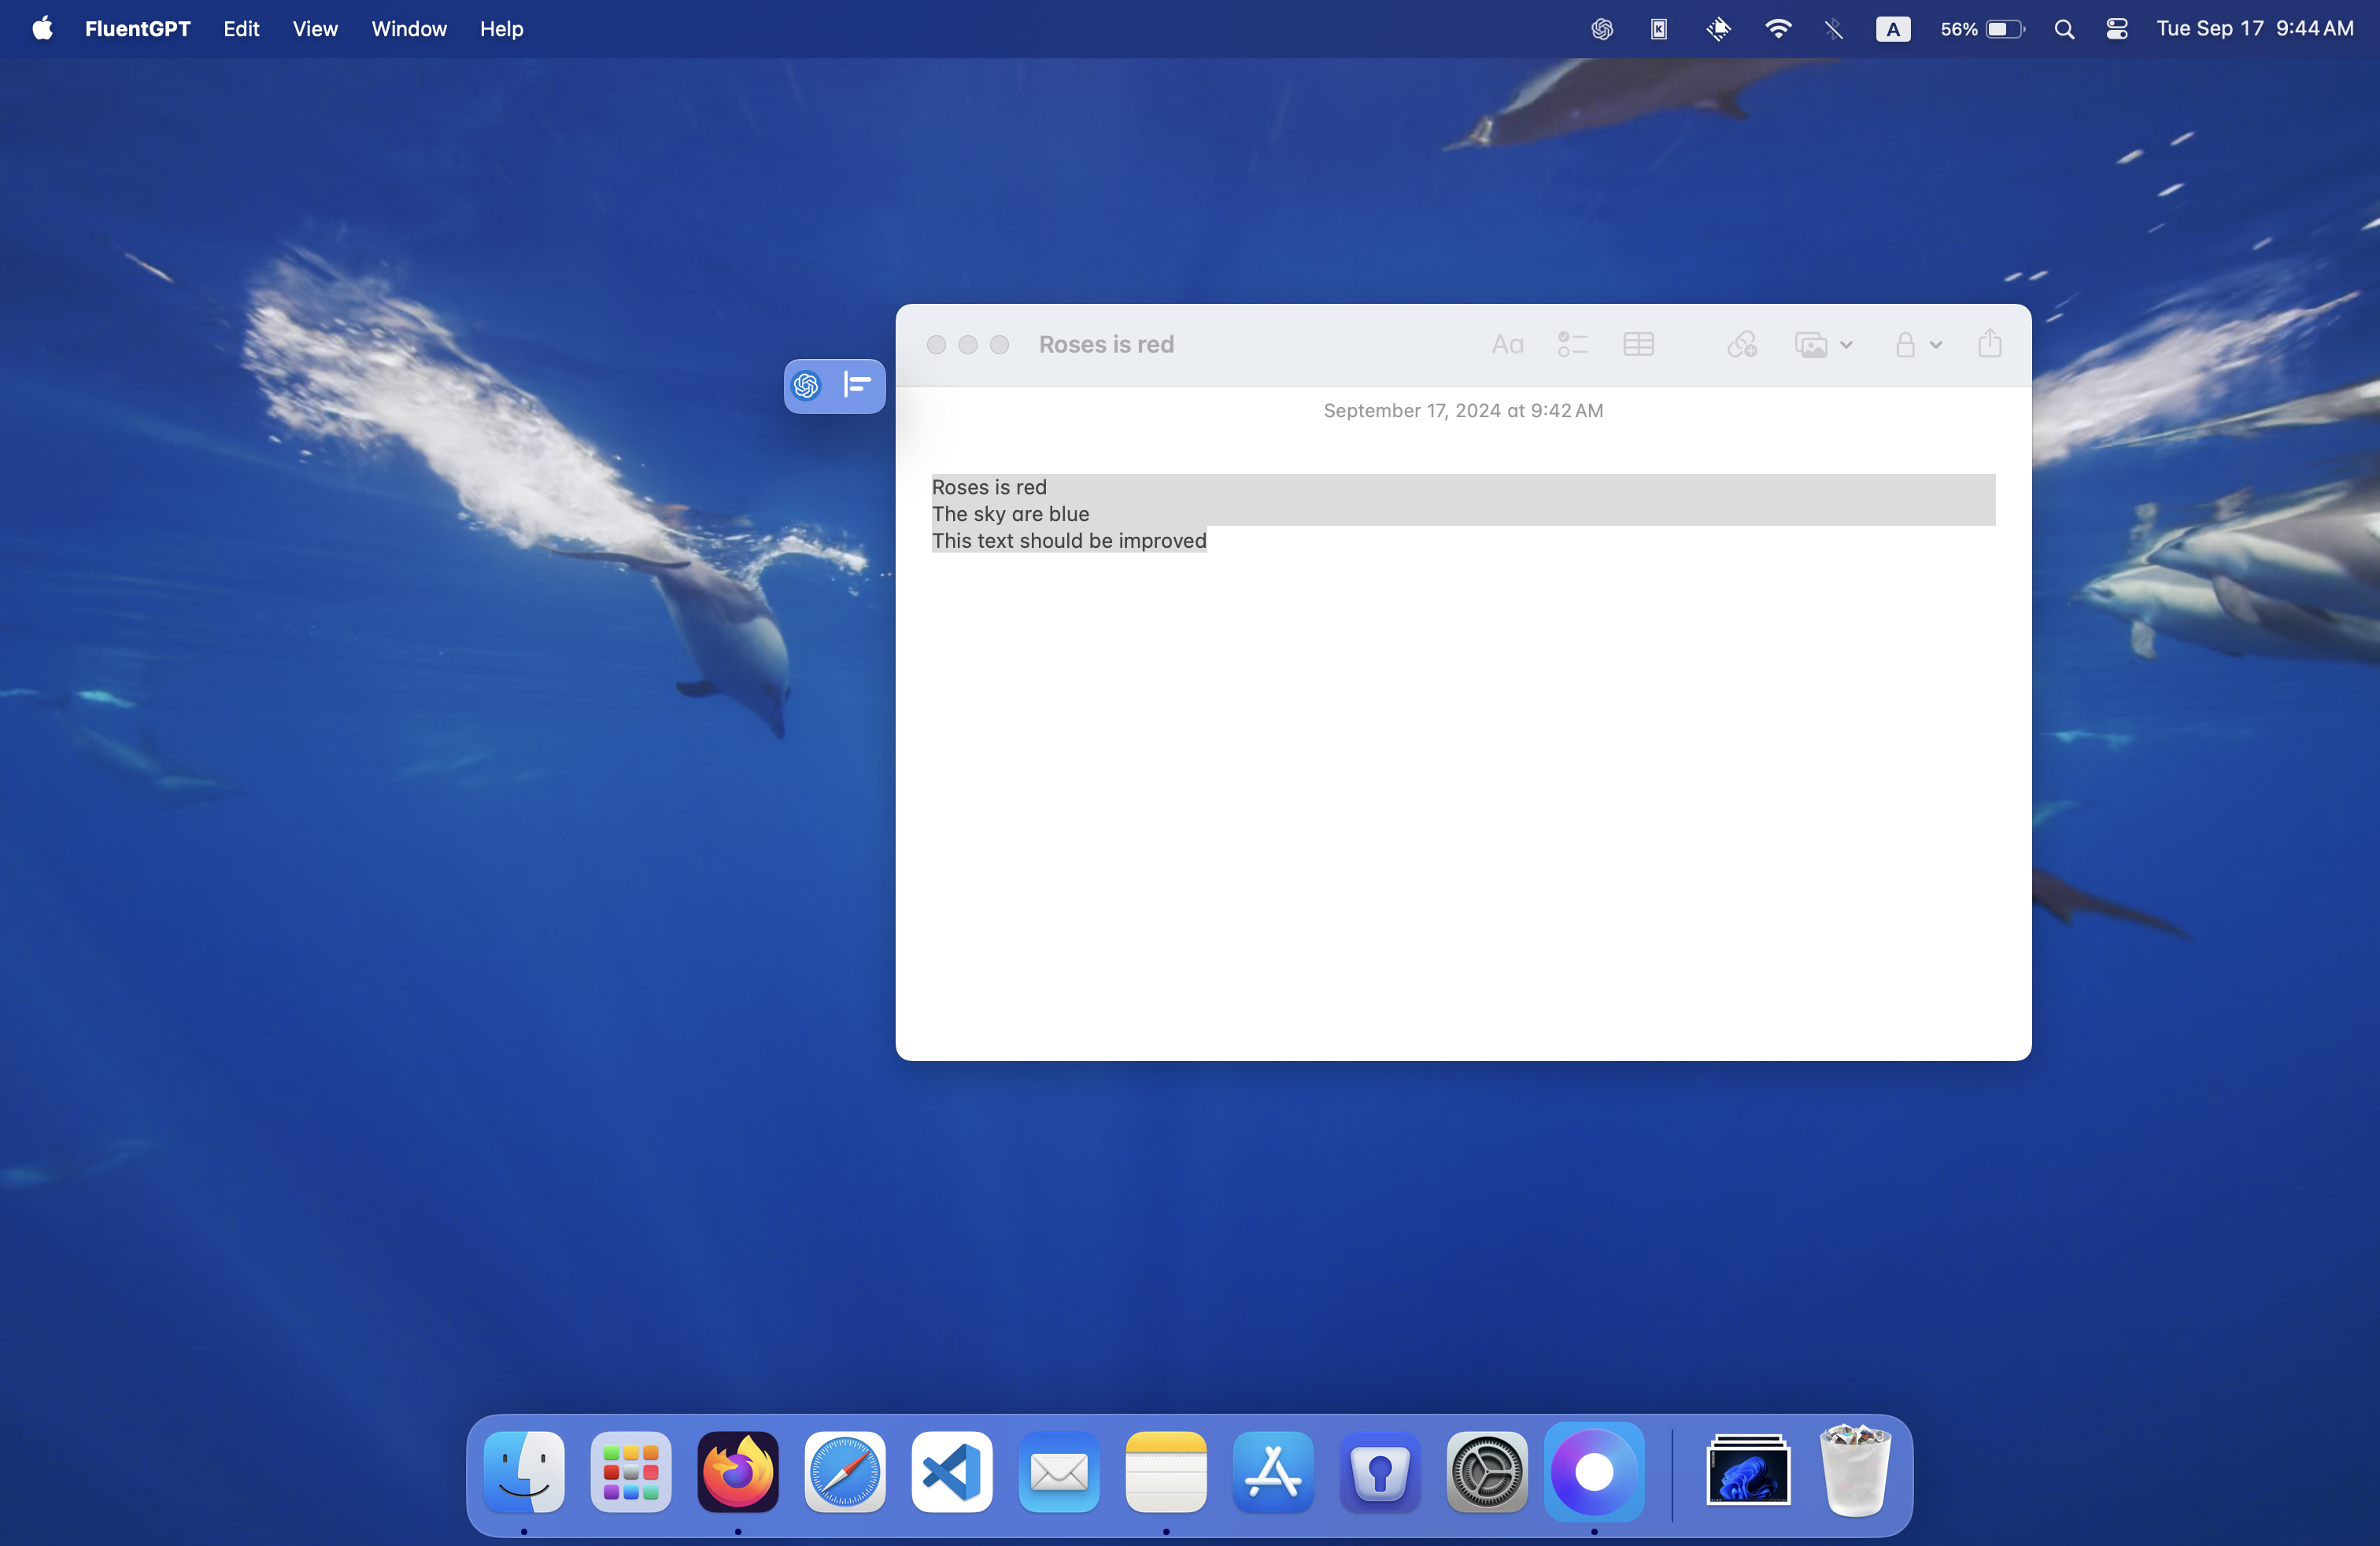The image size is (2380, 1546).
Task: Insert a checklist in the note
Action: (x=1572, y=345)
